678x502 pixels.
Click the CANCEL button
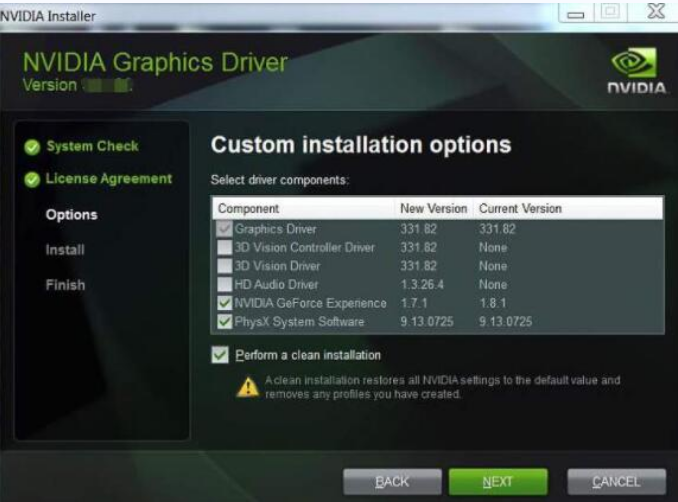[616, 481]
